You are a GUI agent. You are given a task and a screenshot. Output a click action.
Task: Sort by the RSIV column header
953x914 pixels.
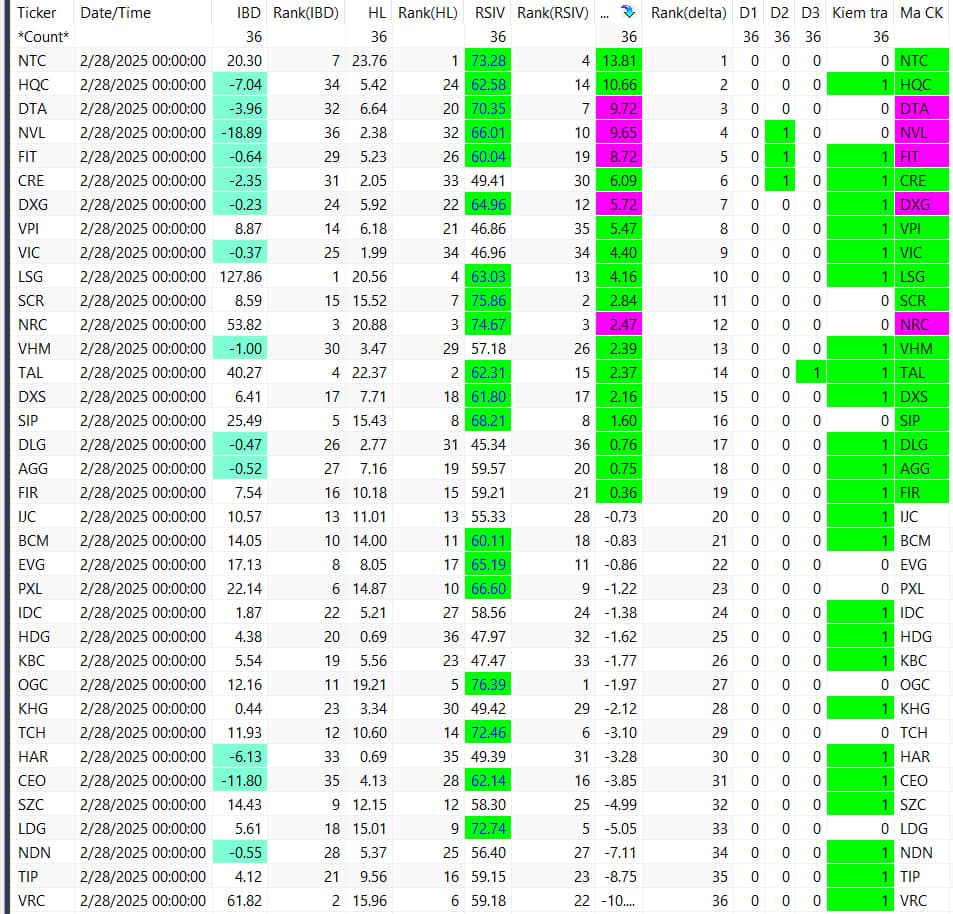[x=490, y=12]
